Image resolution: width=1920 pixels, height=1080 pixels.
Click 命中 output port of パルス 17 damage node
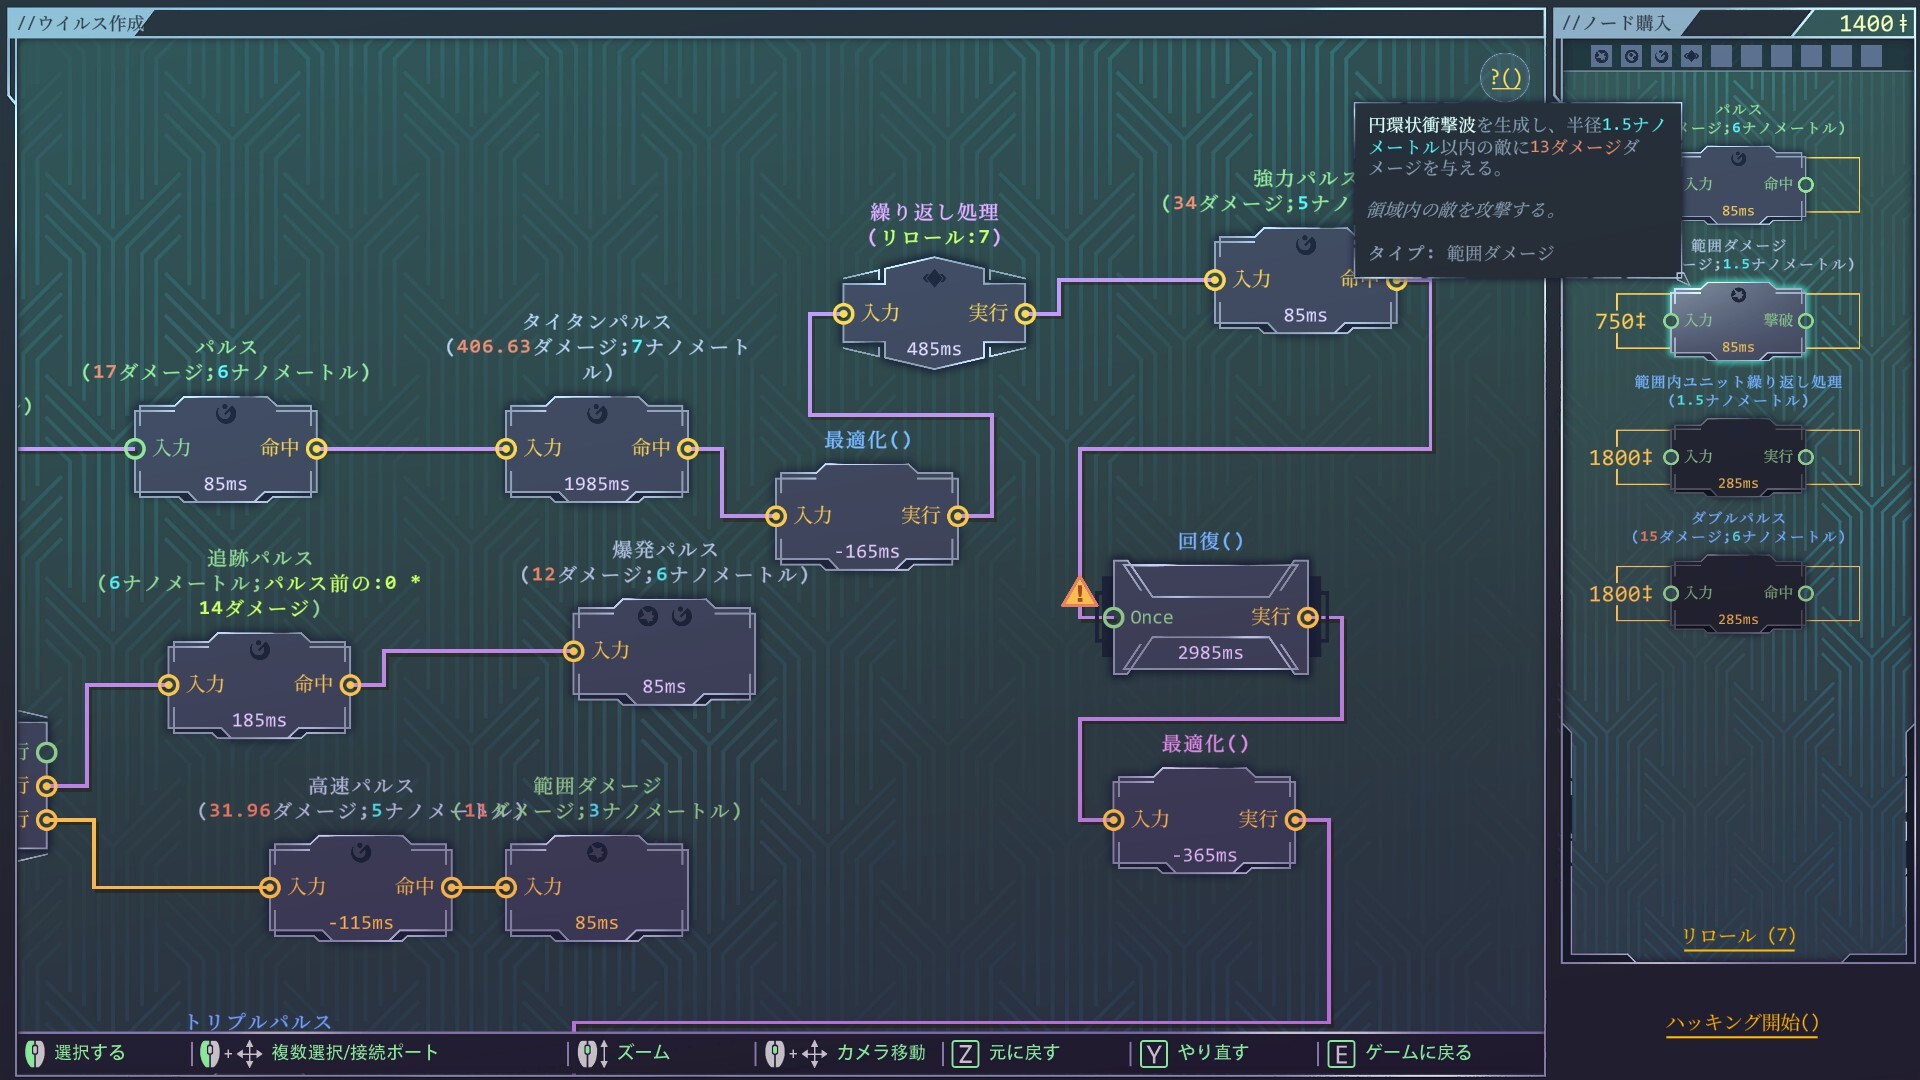[317, 449]
